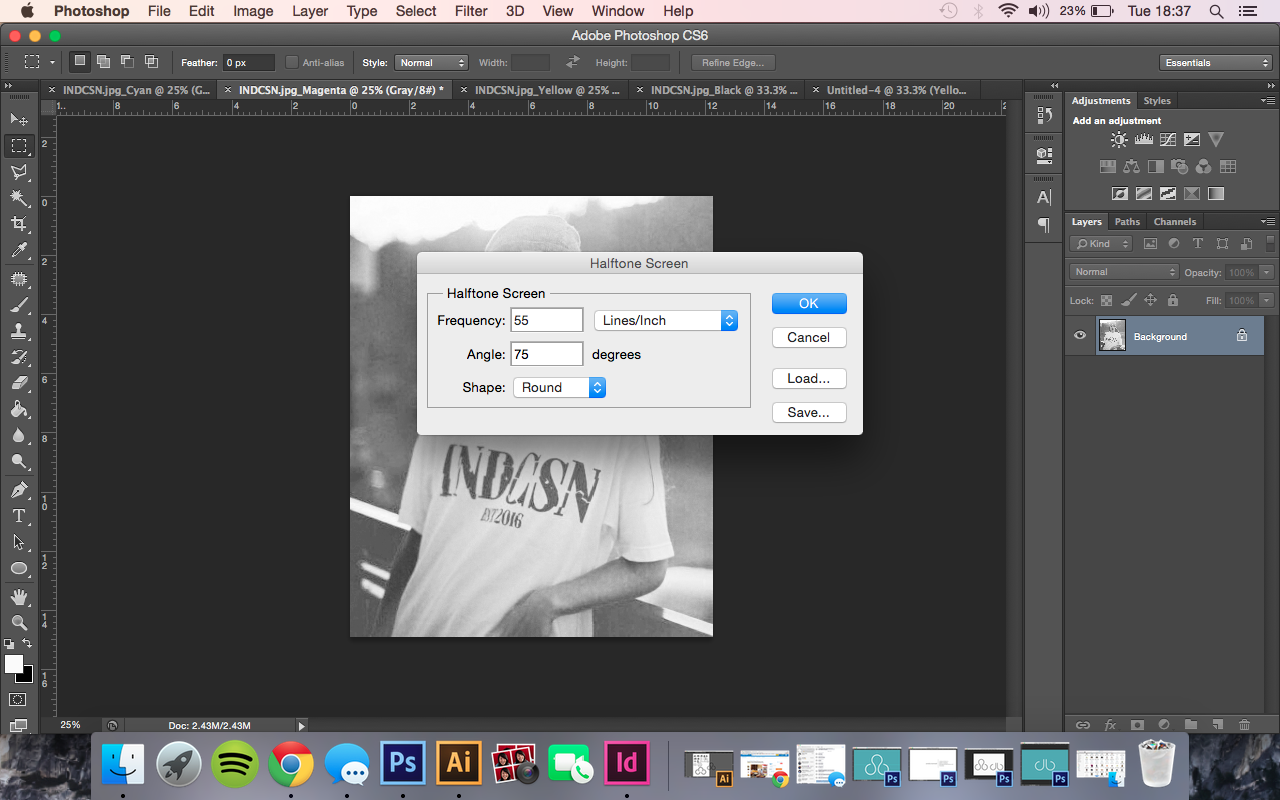
Task: Open the Shape dropdown showing Round
Action: pos(560,387)
